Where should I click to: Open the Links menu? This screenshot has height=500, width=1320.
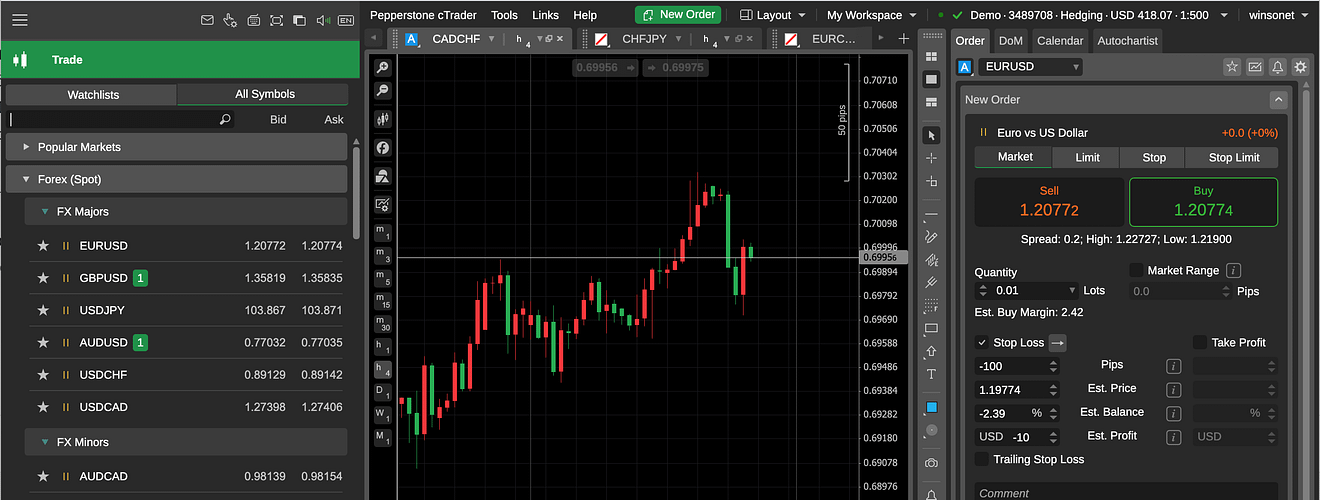[x=546, y=15]
